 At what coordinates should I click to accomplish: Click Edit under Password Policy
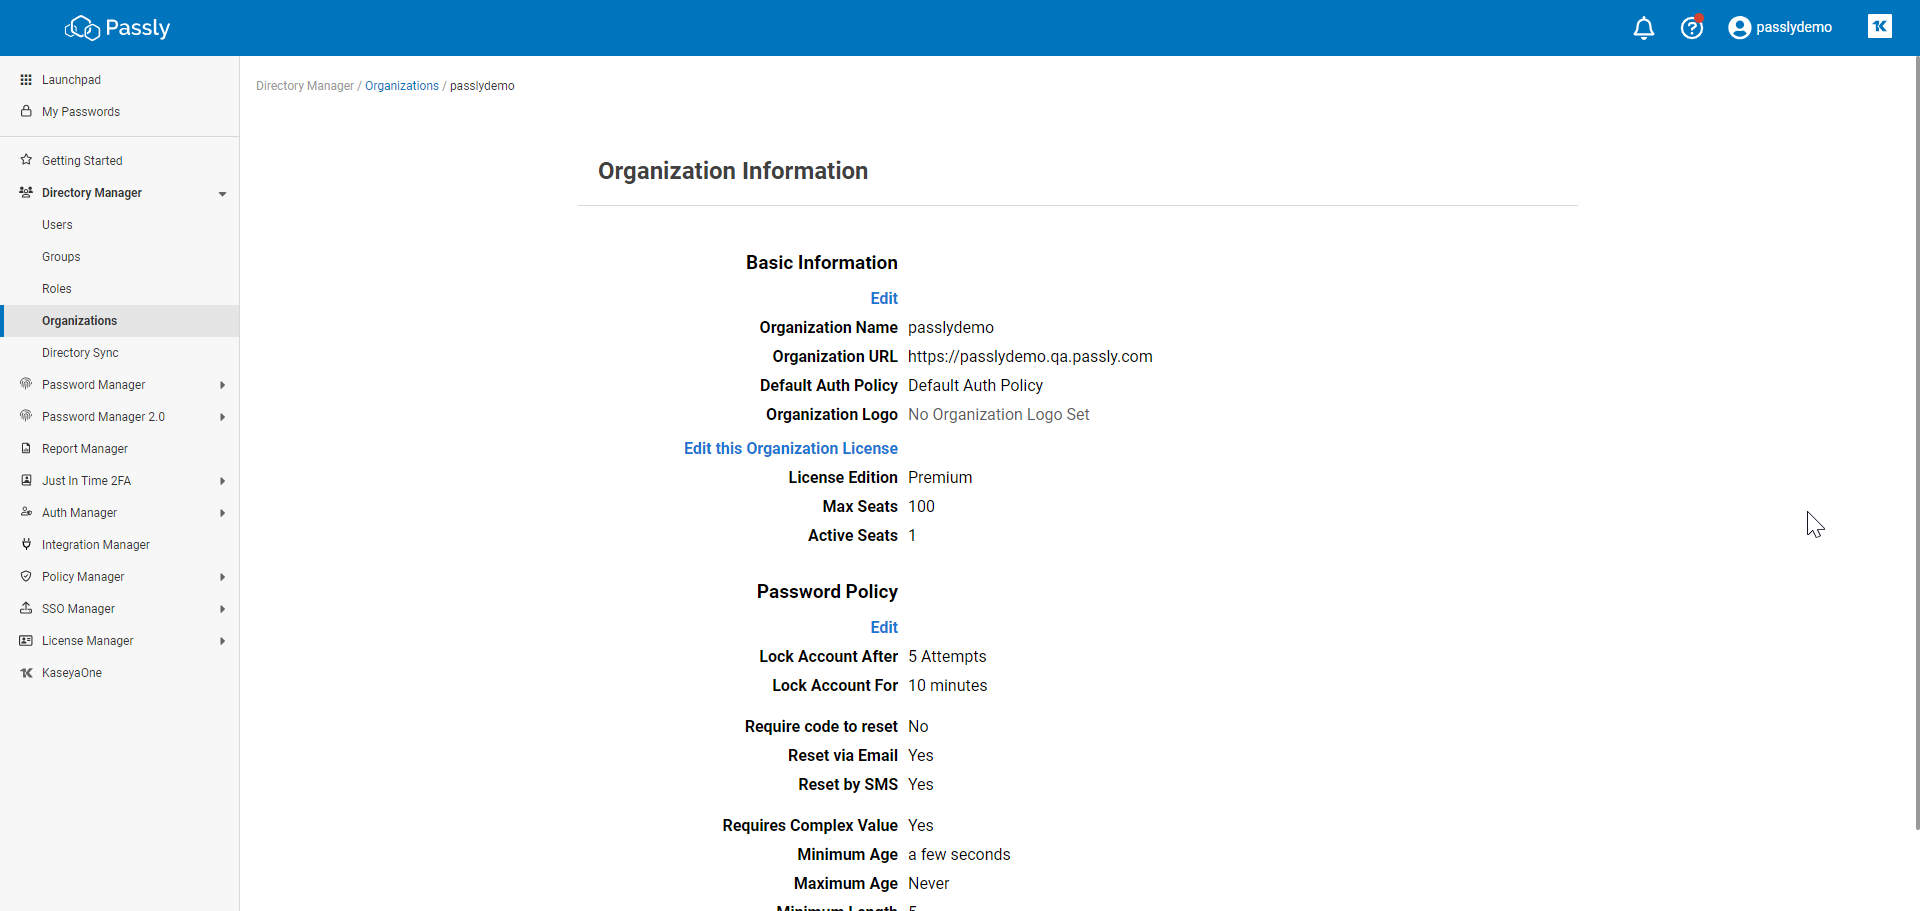click(x=884, y=627)
